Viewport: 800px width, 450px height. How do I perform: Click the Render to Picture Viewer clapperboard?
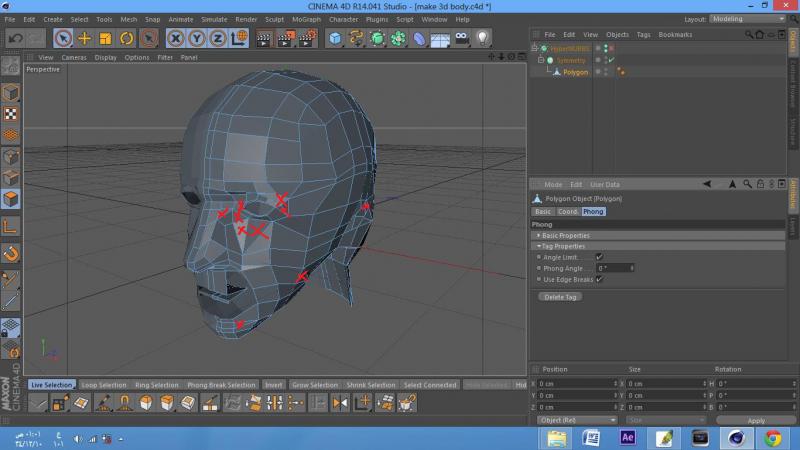(285, 38)
